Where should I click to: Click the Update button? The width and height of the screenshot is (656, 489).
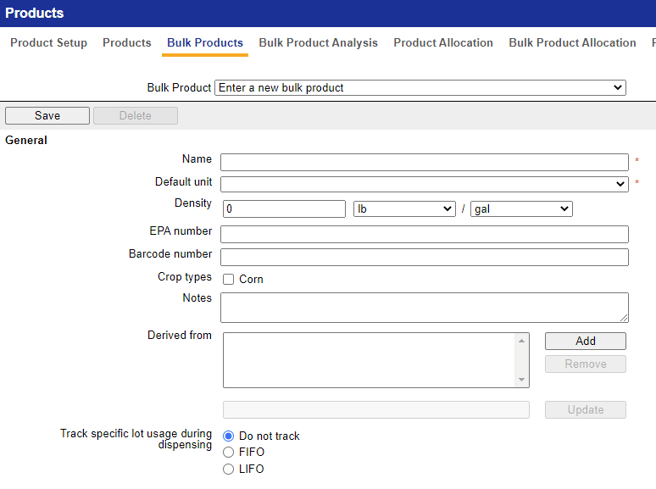(x=585, y=410)
